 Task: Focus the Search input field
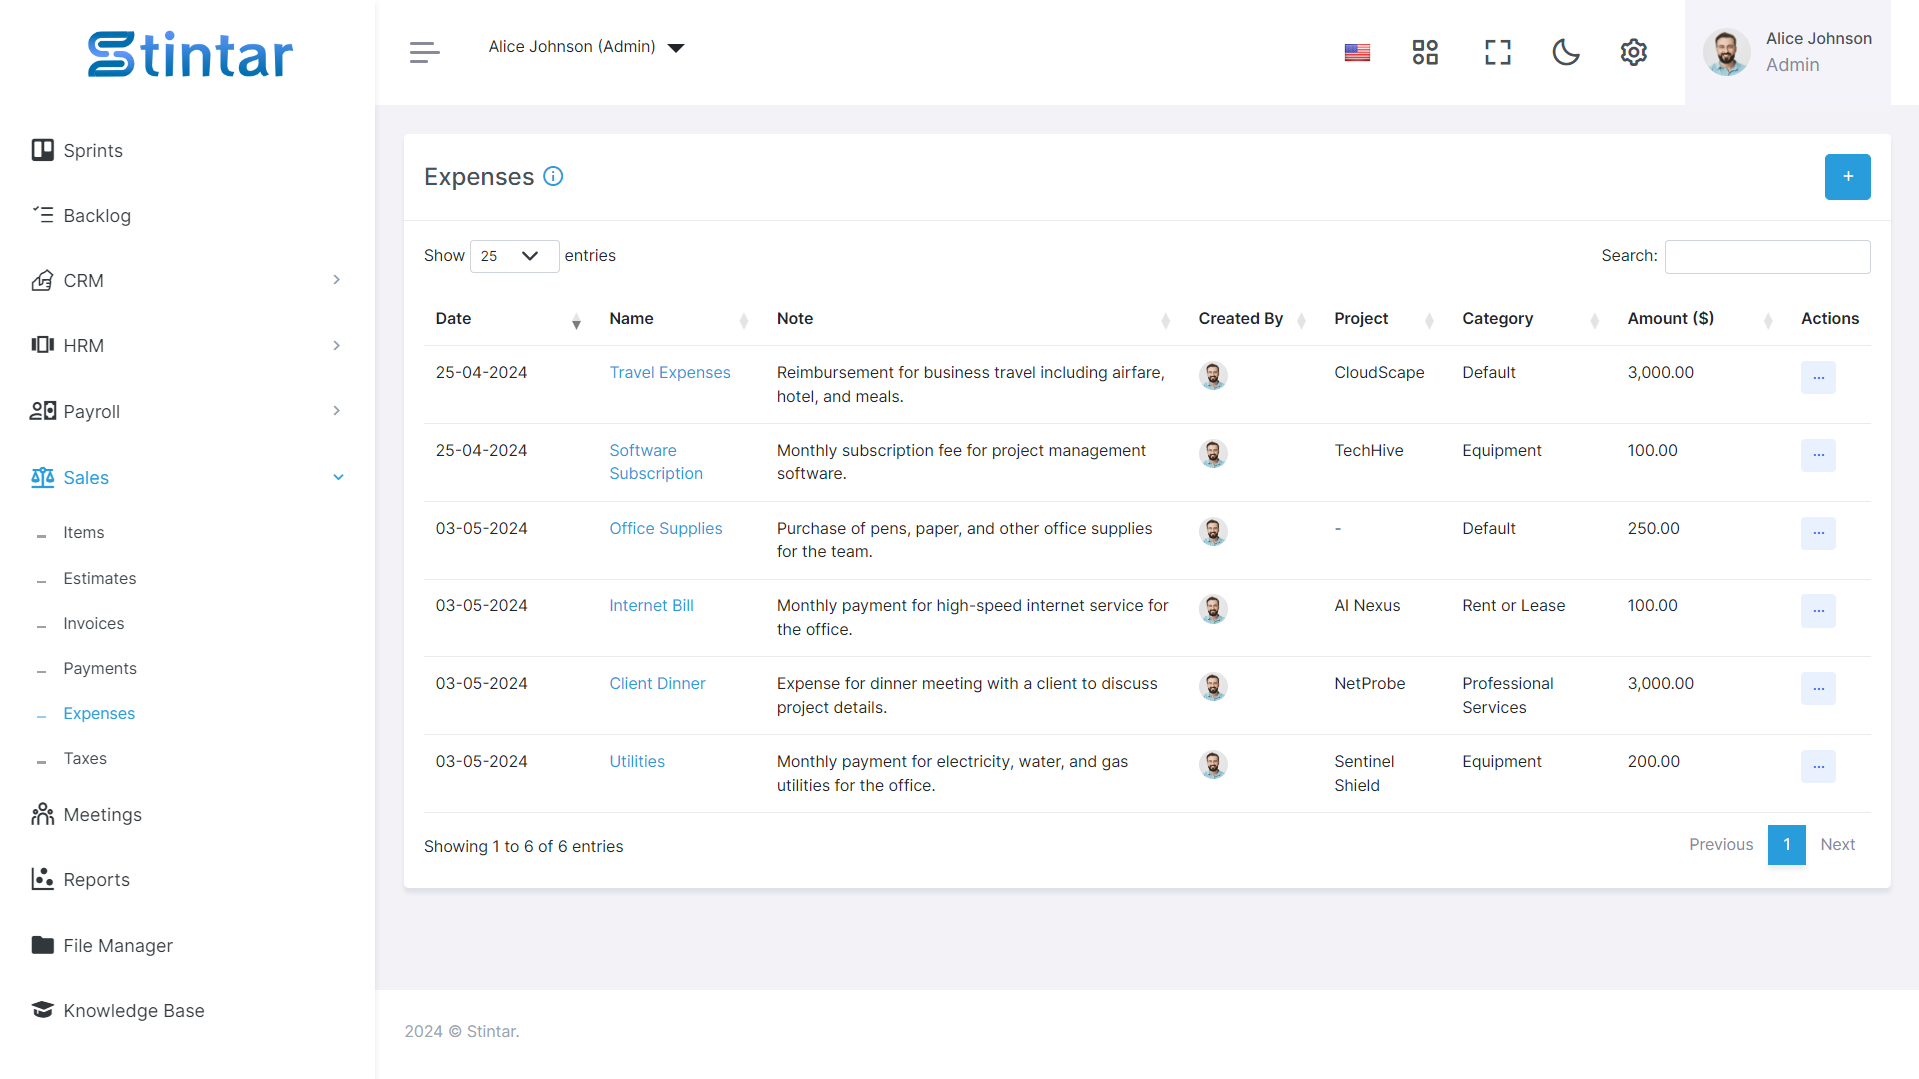1767,256
